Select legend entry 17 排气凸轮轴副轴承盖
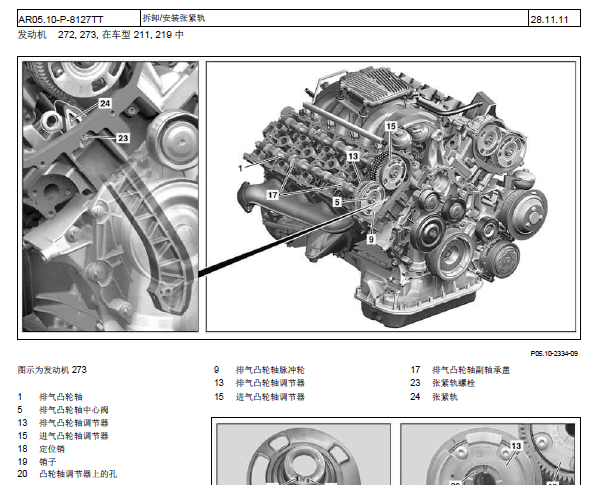 (460, 370)
